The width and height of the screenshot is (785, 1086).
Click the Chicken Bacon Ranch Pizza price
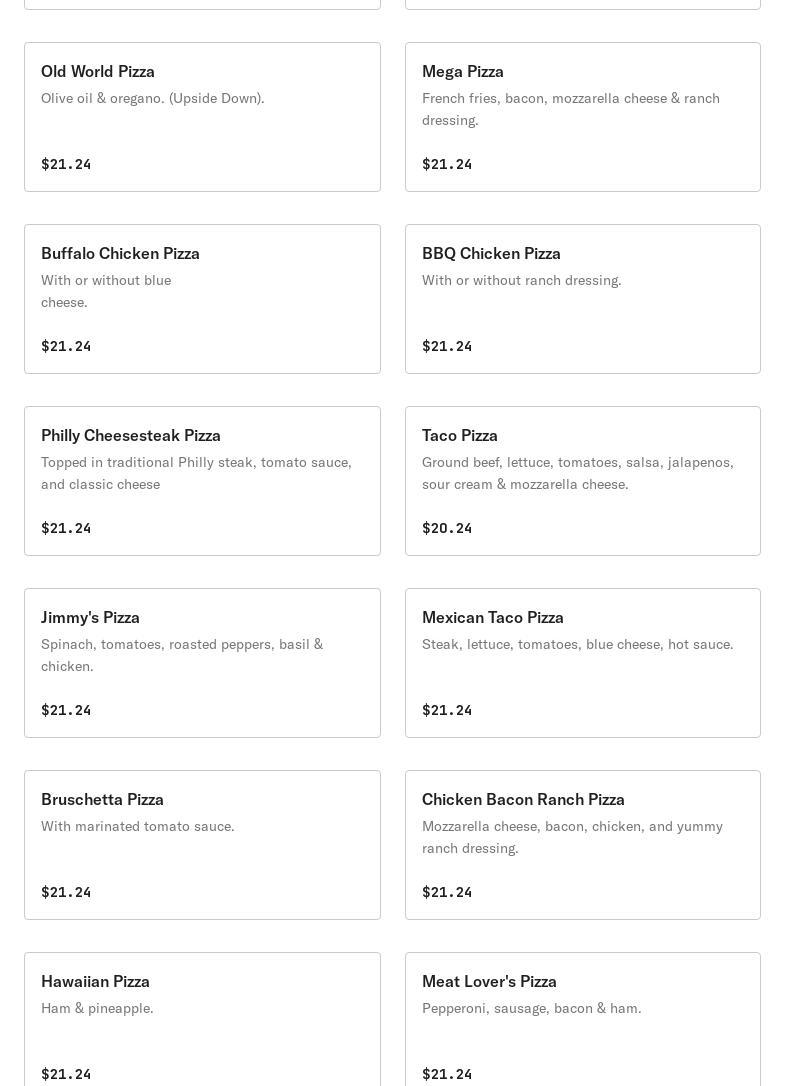pyautogui.click(x=447, y=892)
